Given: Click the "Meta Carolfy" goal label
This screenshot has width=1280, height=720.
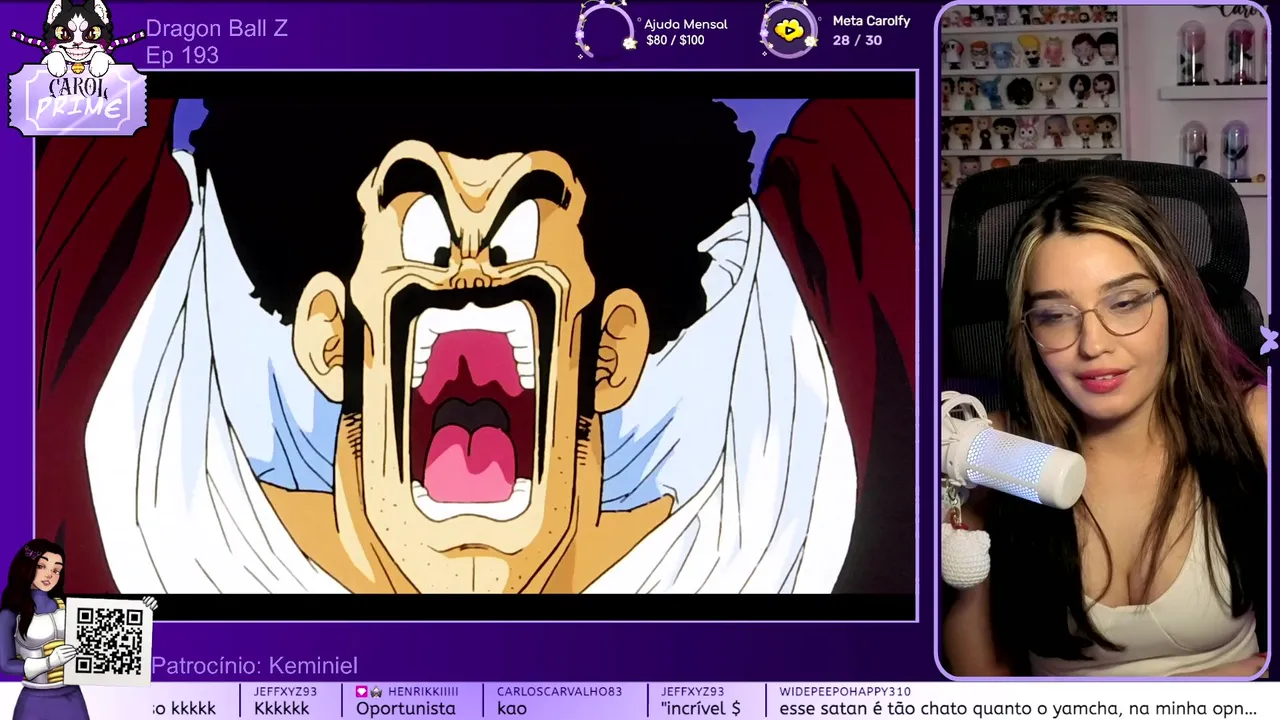Looking at the screenshot, I should pos(871,21).
